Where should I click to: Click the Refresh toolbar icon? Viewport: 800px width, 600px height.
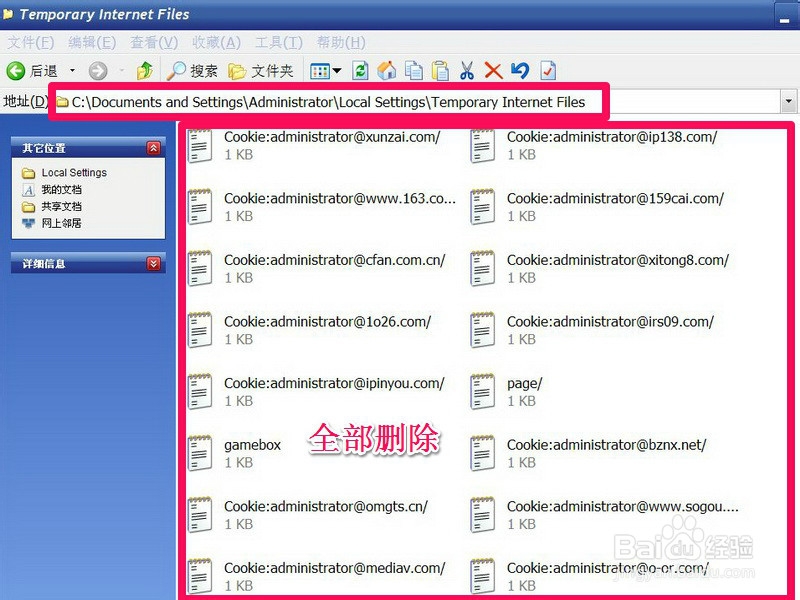(360, 70)
